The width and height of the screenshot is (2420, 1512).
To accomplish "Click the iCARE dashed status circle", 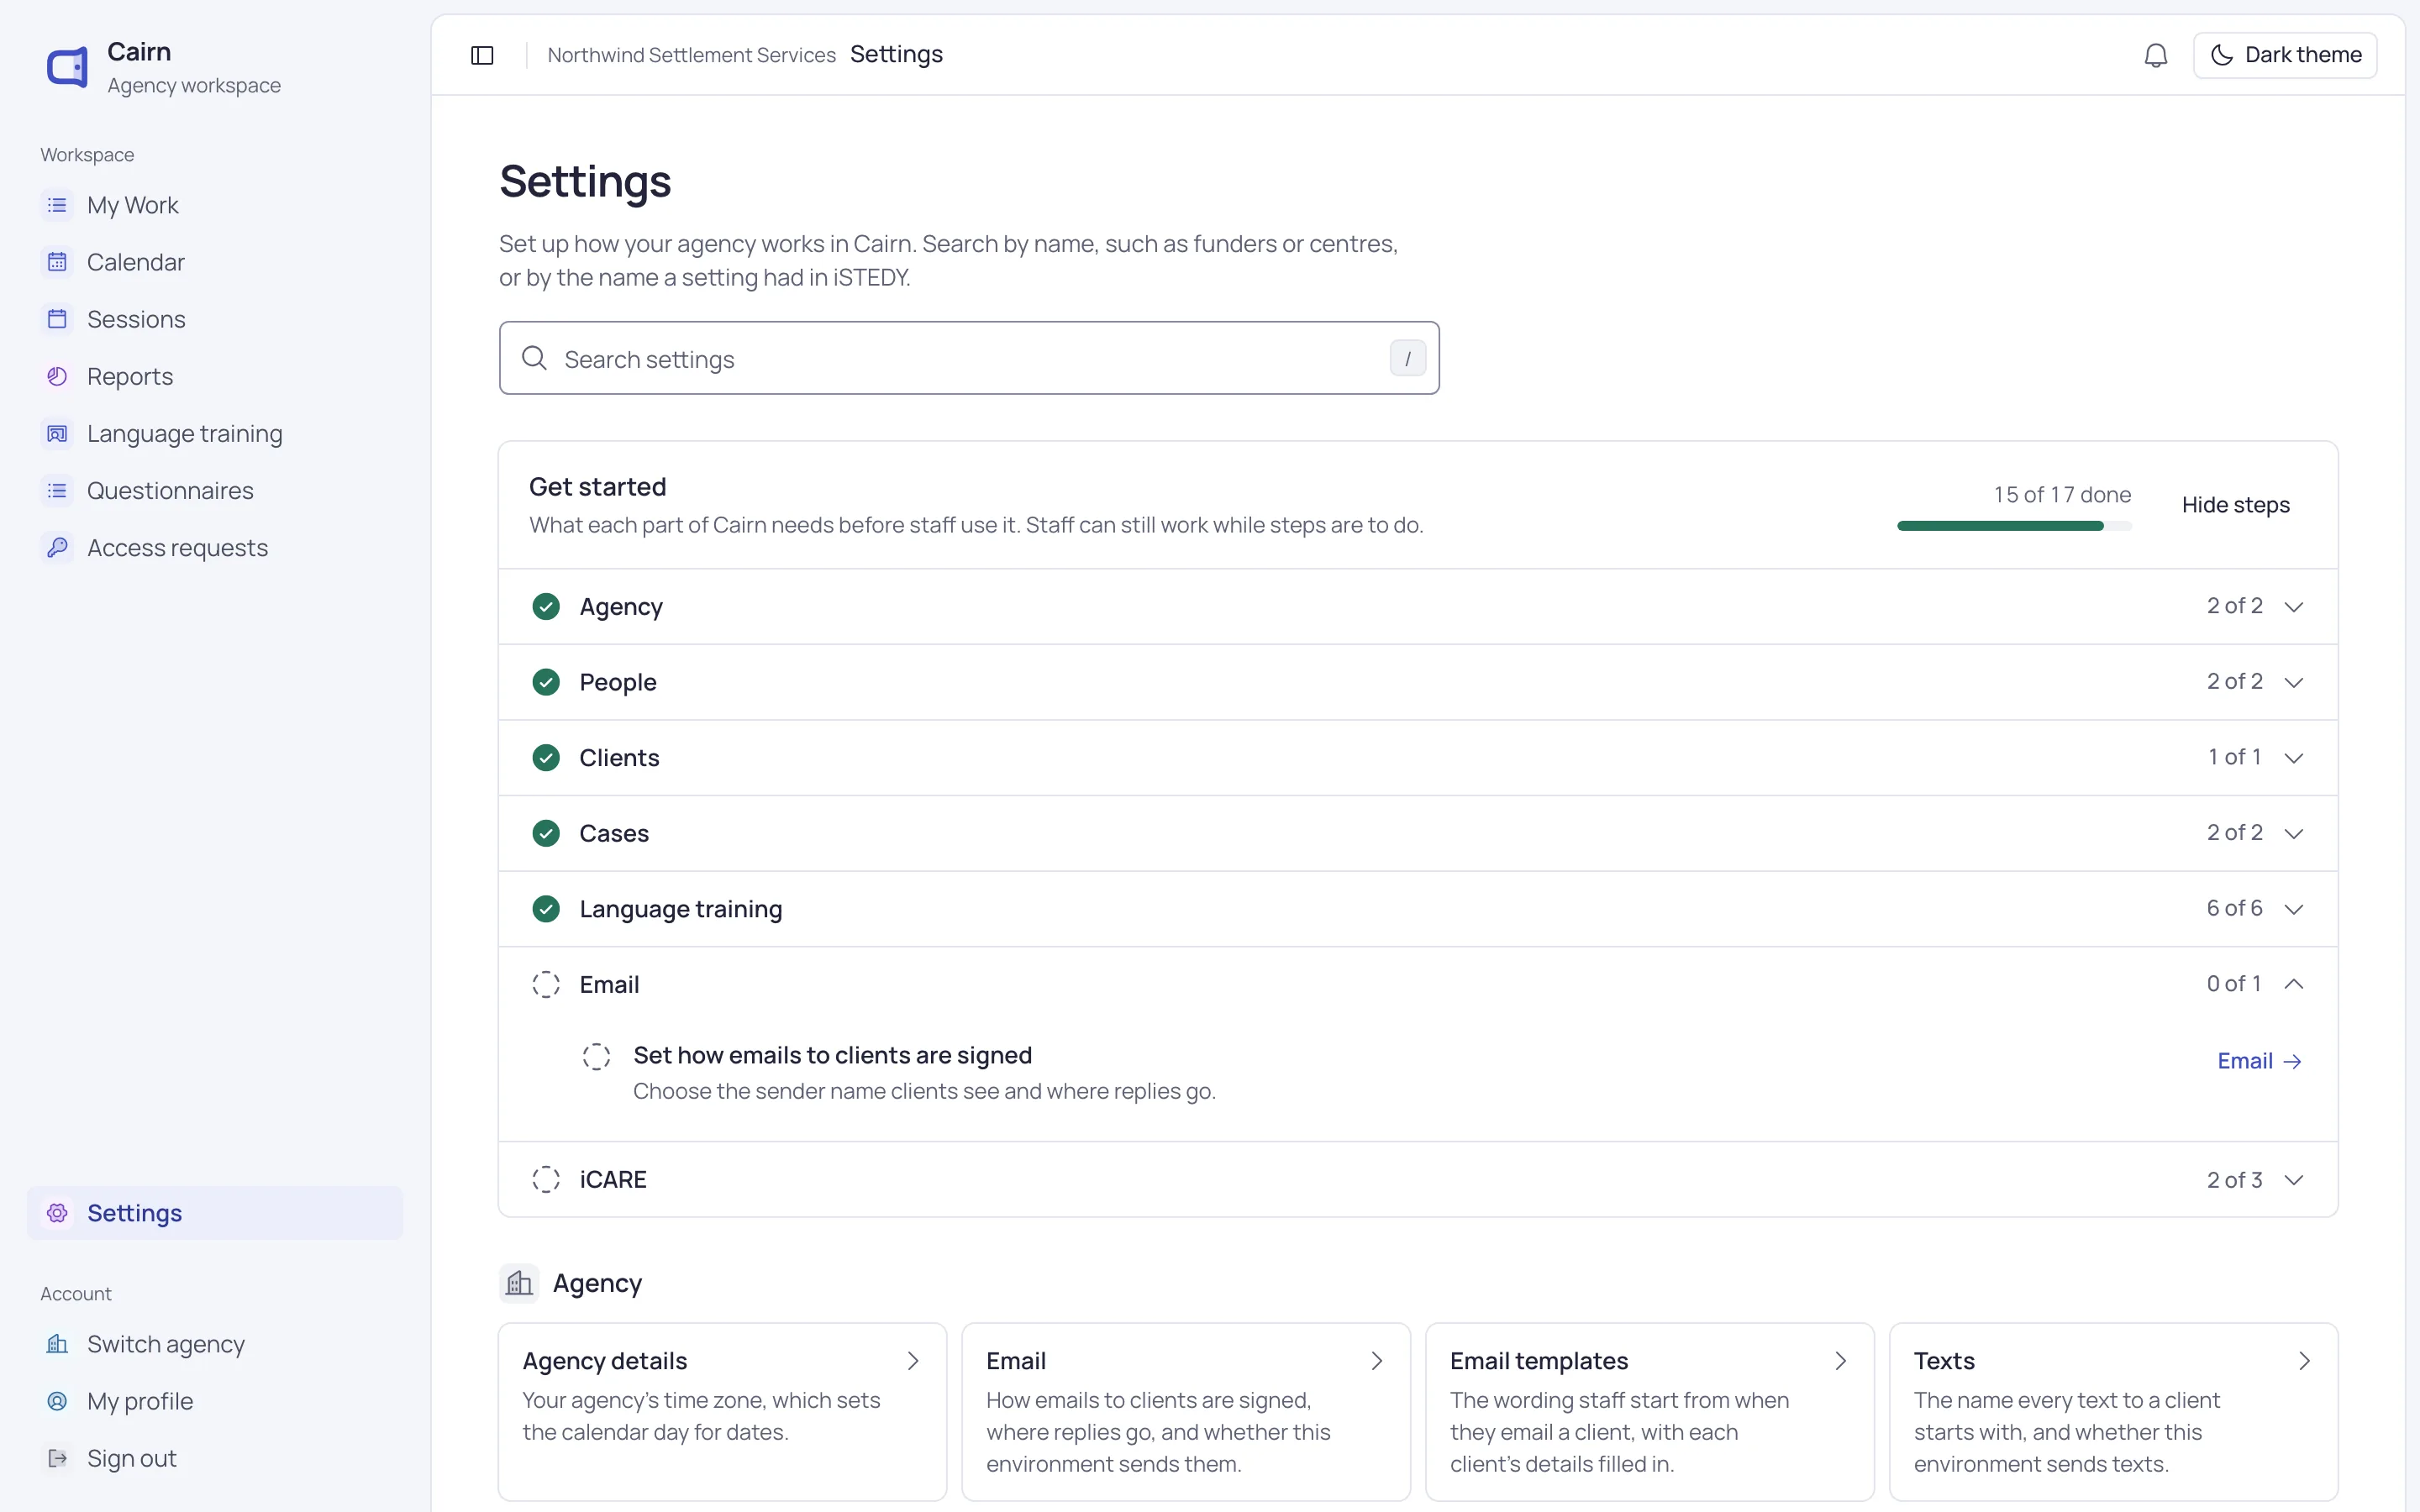I will click(546, 1180).
